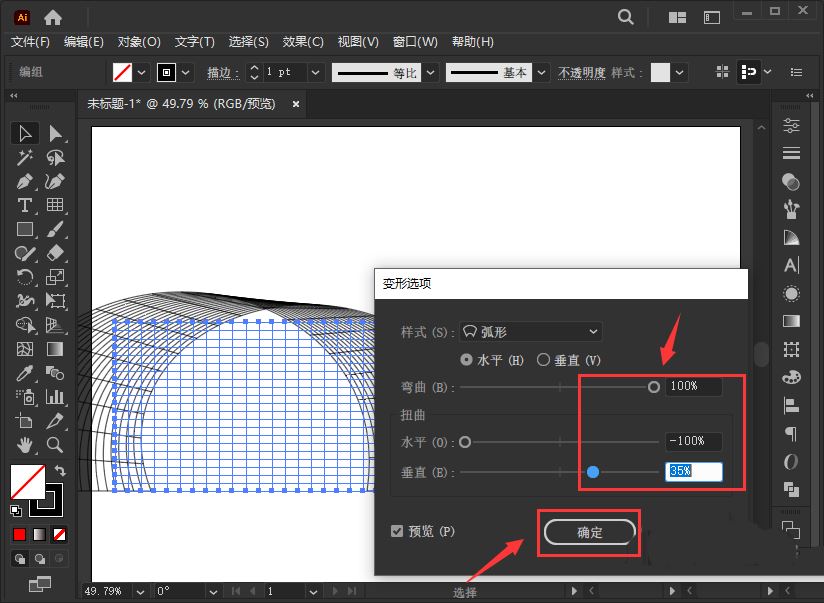Image resolution: width=824 pixels, height=603 pixels.
Task: Enable the 预览 preview checkbox
Action: pos(397,533)
